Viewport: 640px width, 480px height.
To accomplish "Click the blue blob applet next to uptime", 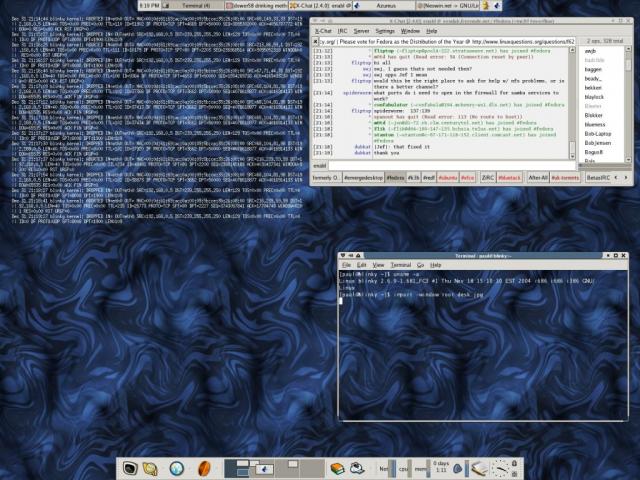I will click(x=458, y=469).
